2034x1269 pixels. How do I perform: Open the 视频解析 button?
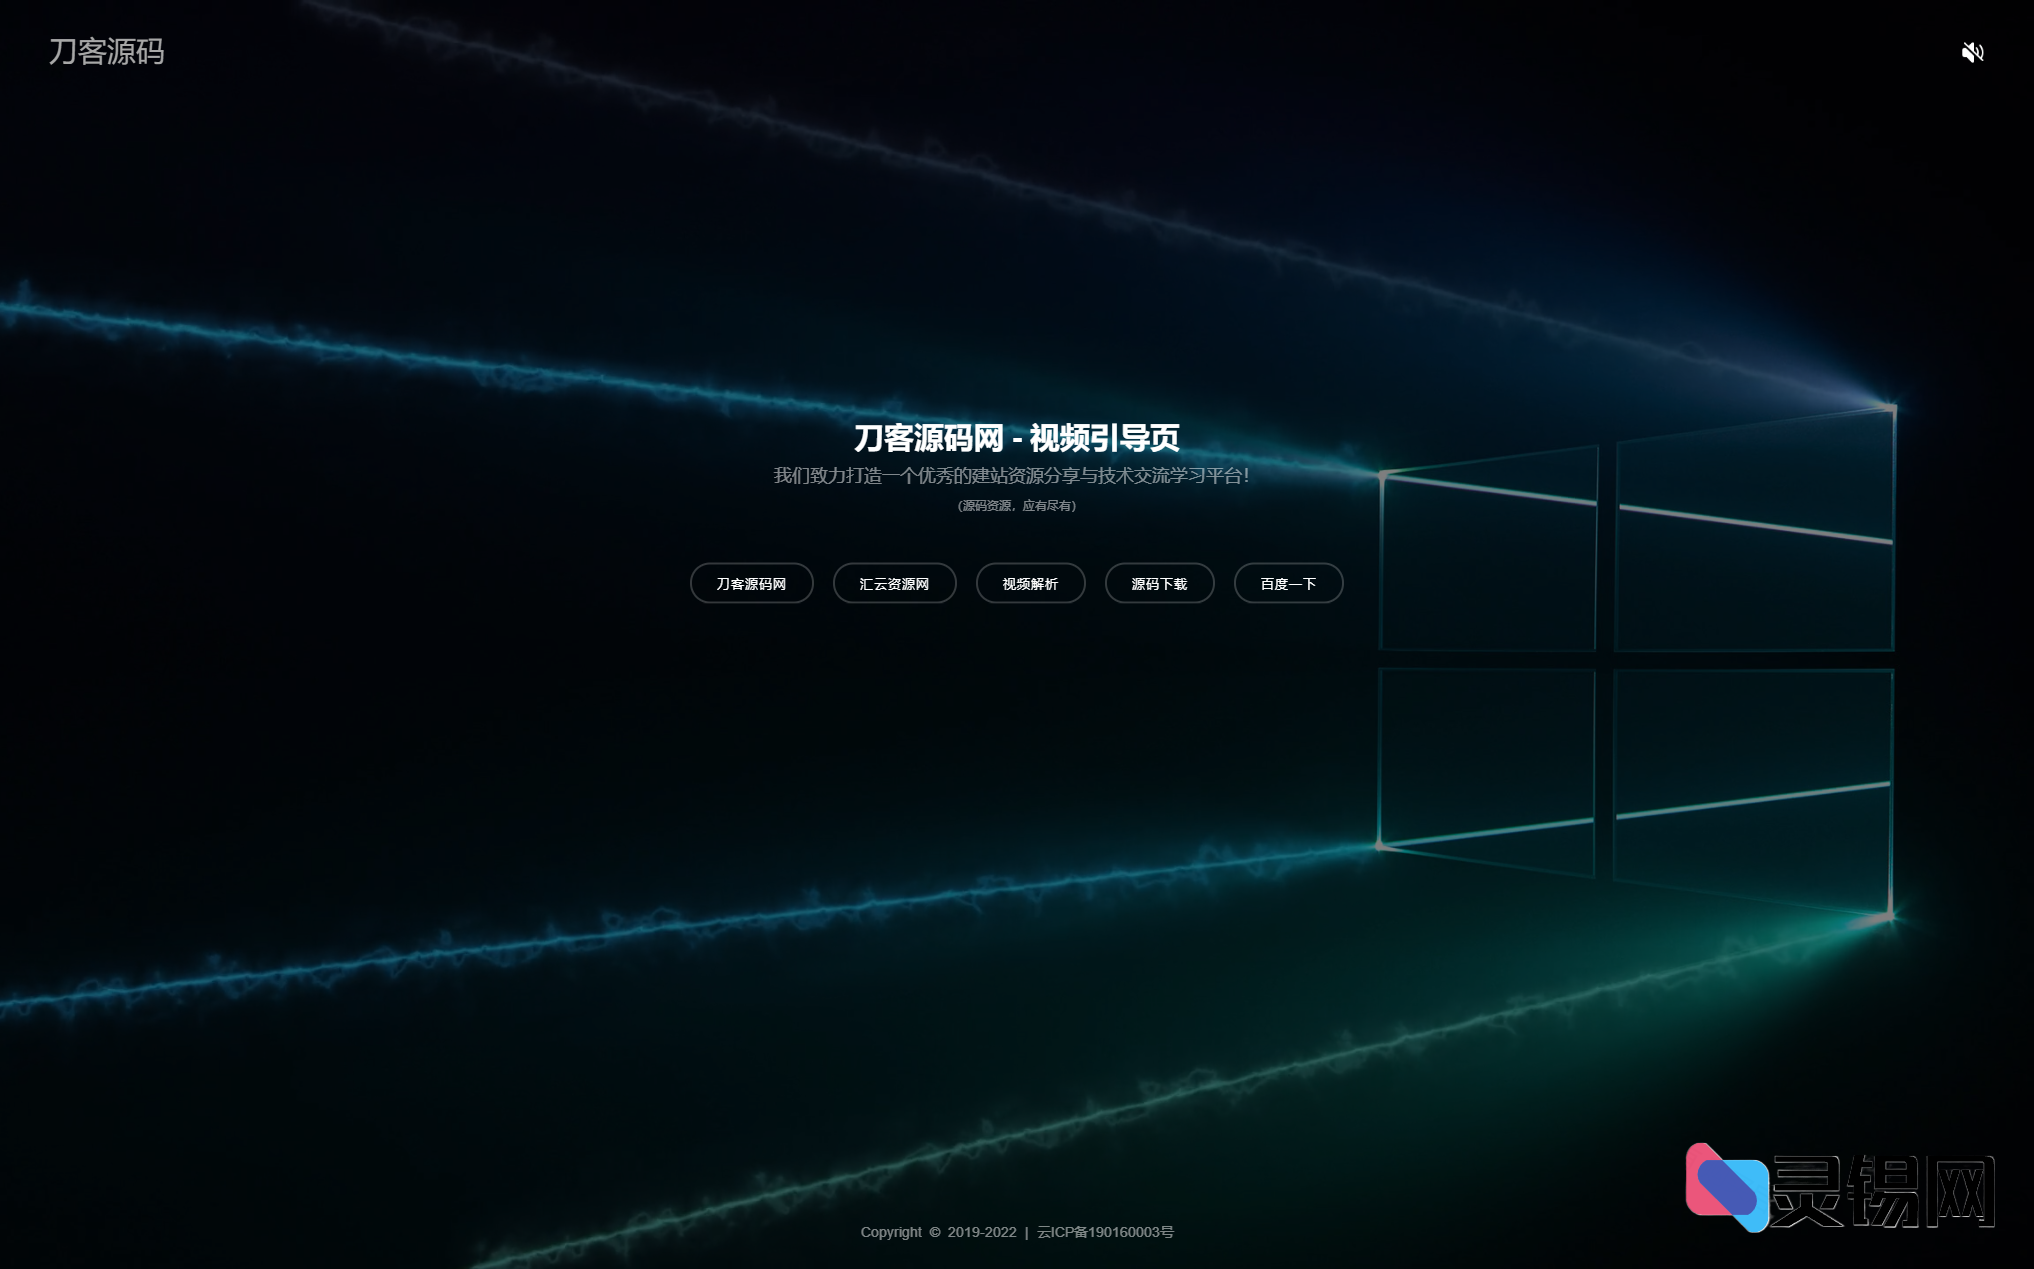pyautogui.click(x=1030, y=584)
